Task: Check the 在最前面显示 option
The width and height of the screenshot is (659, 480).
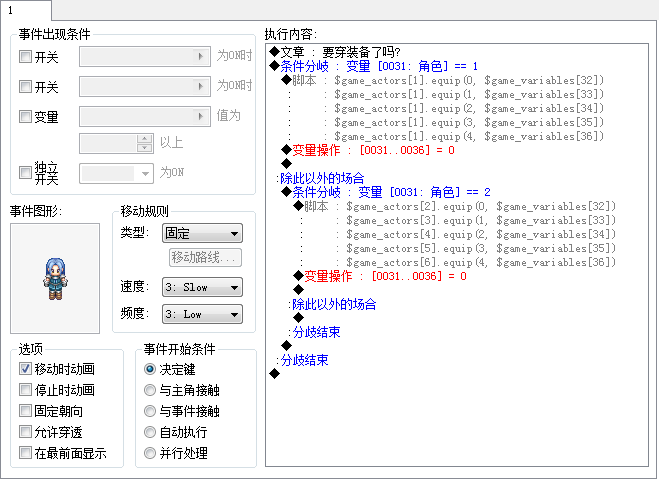Action: click(x=25, y=453)
